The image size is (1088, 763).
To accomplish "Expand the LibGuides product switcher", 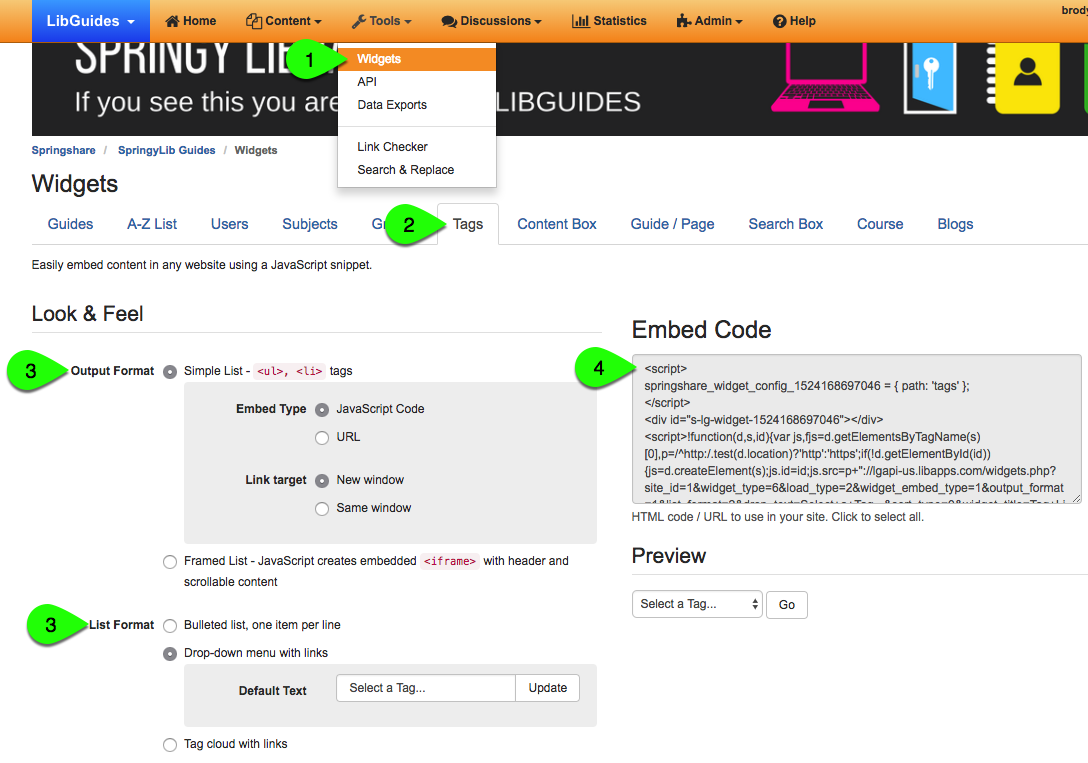I will pyautogui.click(x=90, y=20).
